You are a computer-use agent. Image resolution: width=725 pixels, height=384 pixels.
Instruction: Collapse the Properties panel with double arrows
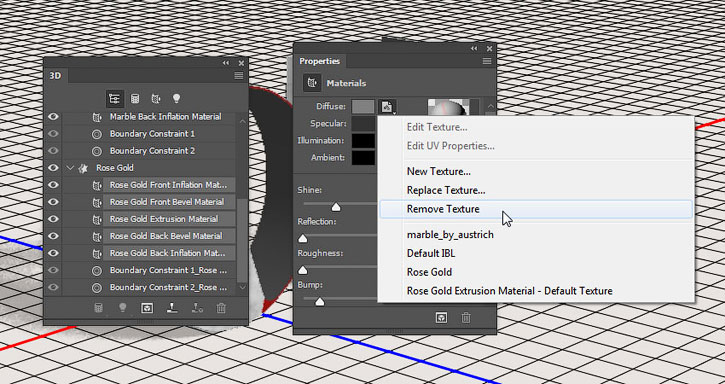click(x=474, y=49)
